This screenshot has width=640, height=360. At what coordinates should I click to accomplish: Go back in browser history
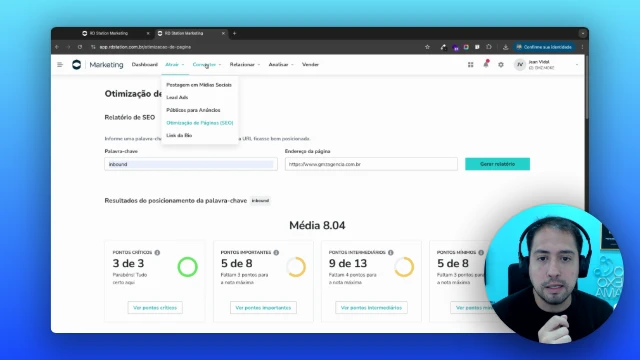[57, 47]
